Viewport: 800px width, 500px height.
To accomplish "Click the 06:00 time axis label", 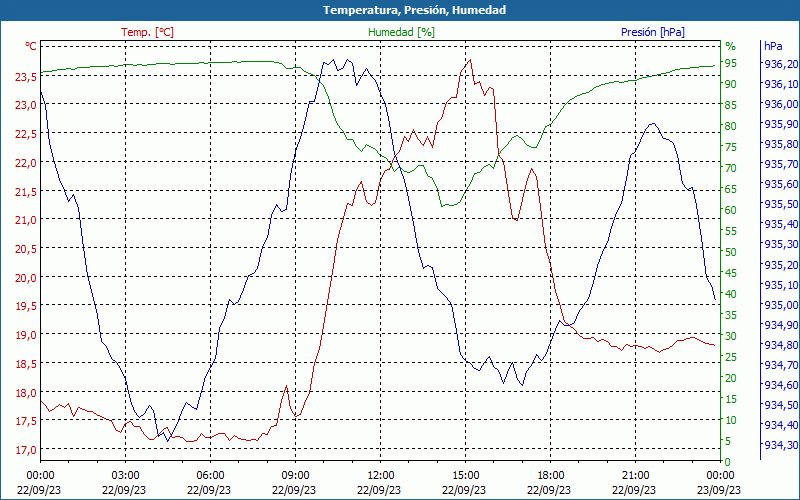I will (210, 476).
